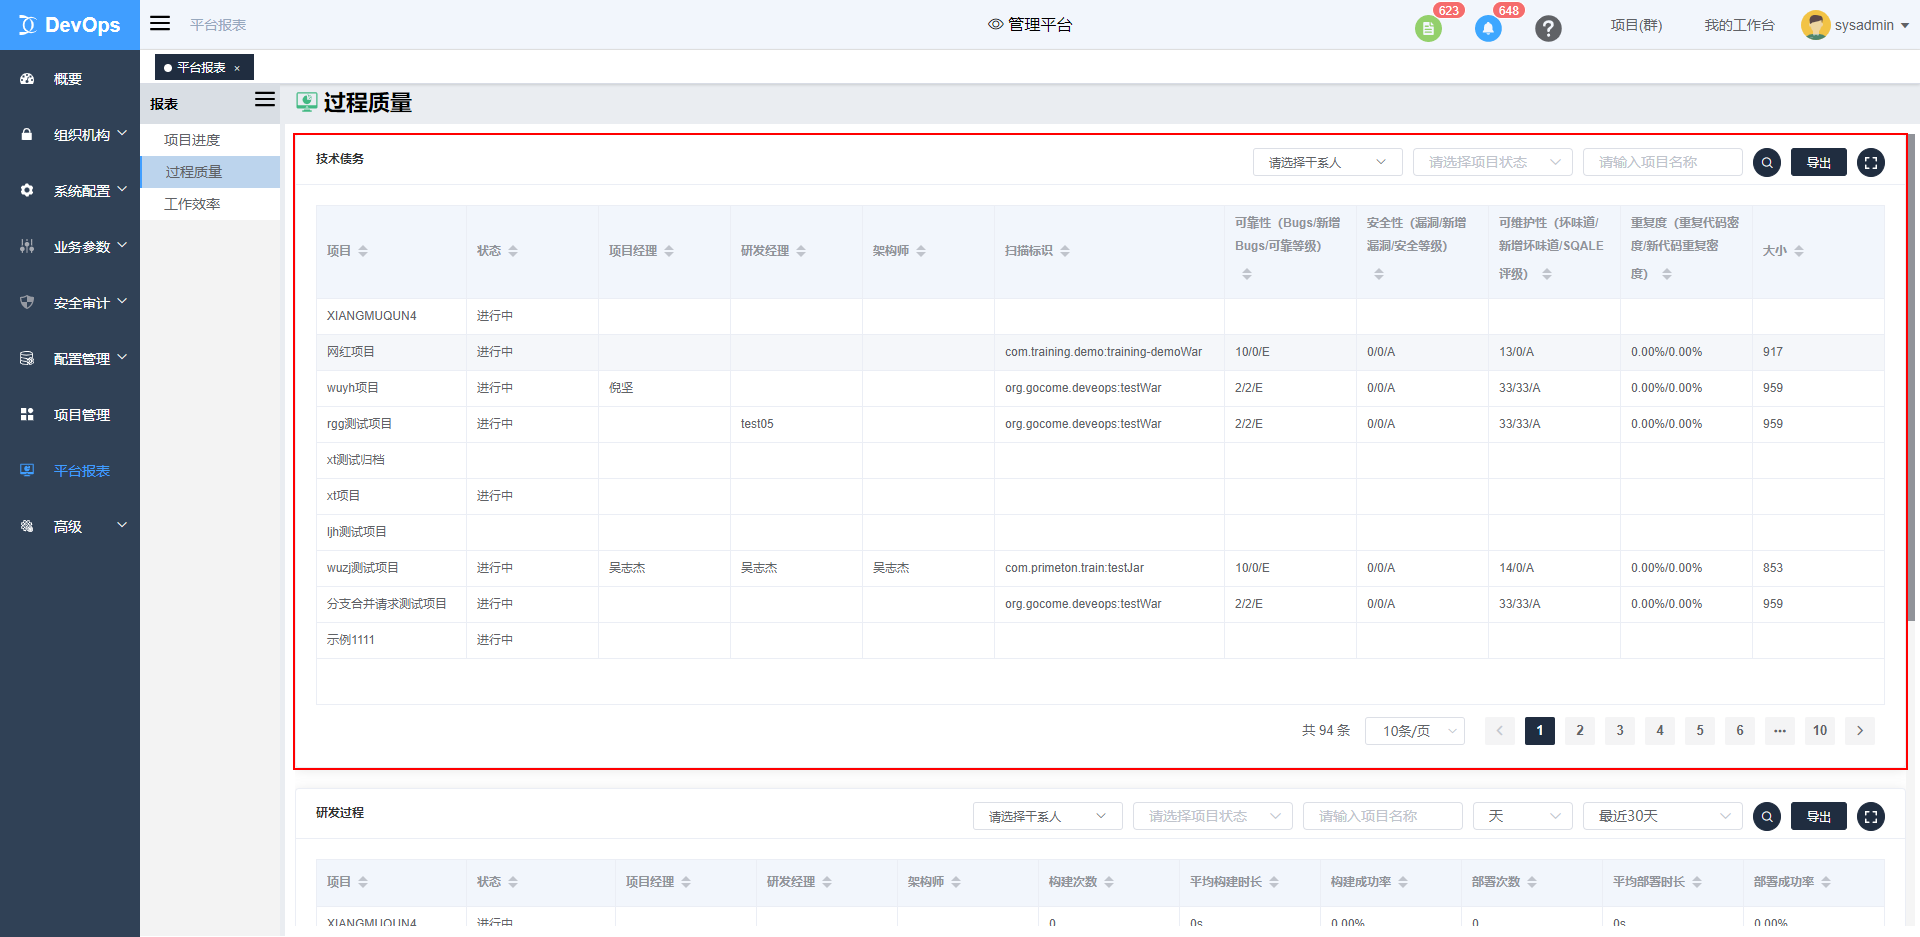Image resolution: width=1920 pixels, height=937 pixels.
Task: Close the 平台报表 tab
Action: pos(237,68)
